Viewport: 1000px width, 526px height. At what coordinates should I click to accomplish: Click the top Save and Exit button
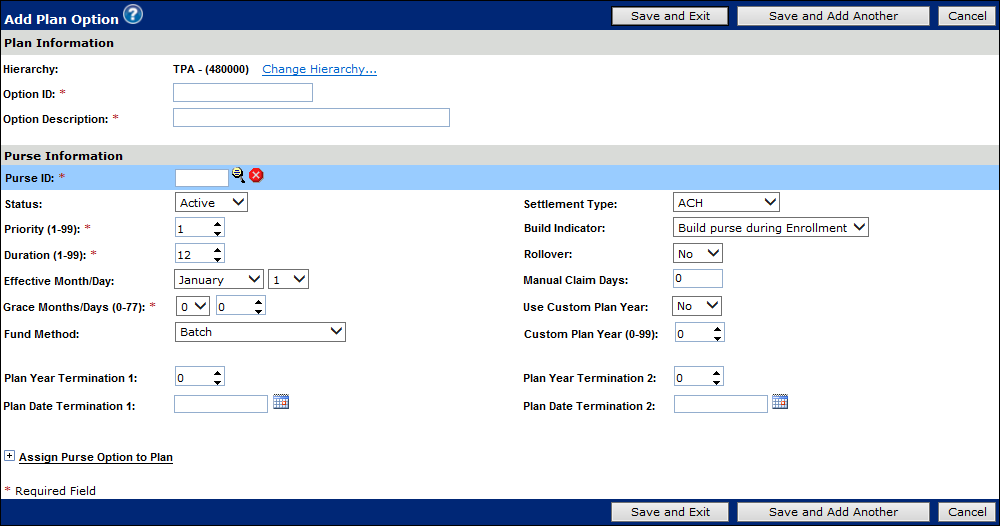tap(672, 16)
